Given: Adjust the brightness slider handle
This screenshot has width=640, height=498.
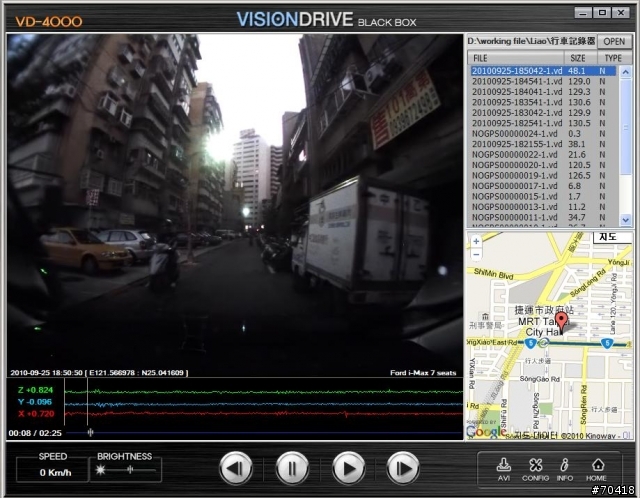Looking at the screenshot, I should [x=130, y=470].
